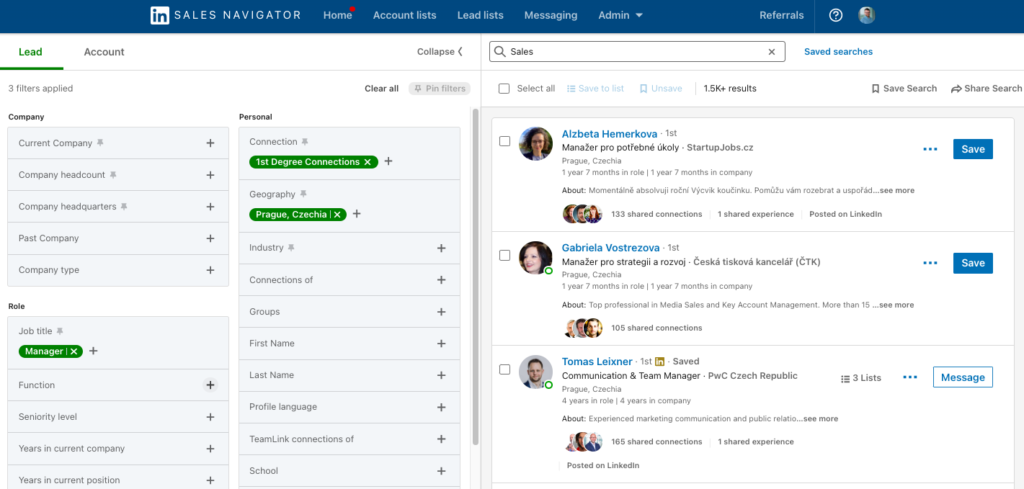The width and height of the screenshot is (1024, 489).
Task: Open the Admin dropdown menu
Action: coord(620,15)
